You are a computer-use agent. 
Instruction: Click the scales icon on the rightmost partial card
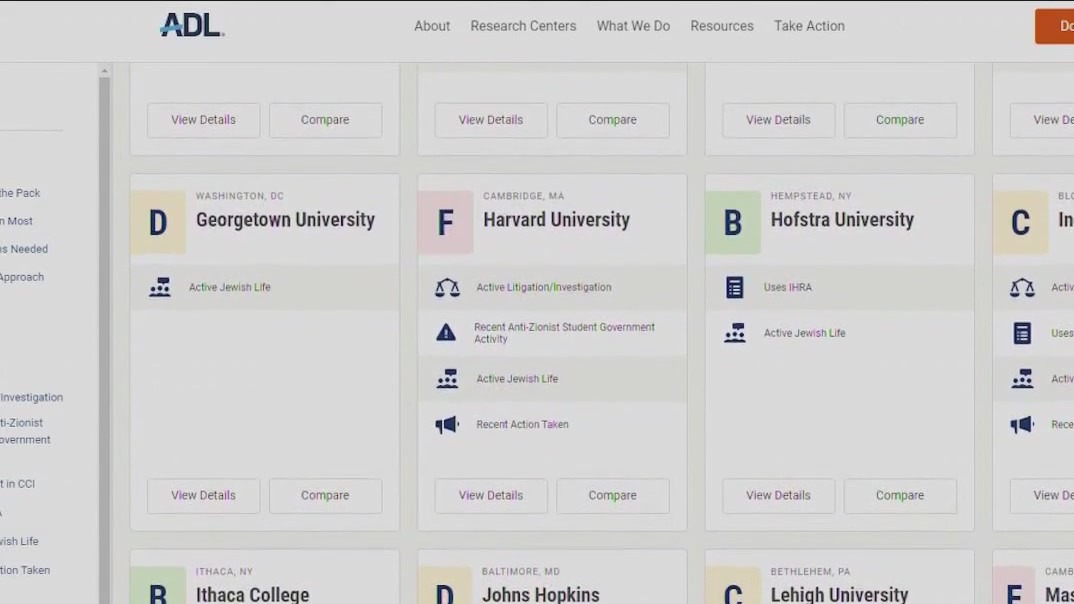1022,287
